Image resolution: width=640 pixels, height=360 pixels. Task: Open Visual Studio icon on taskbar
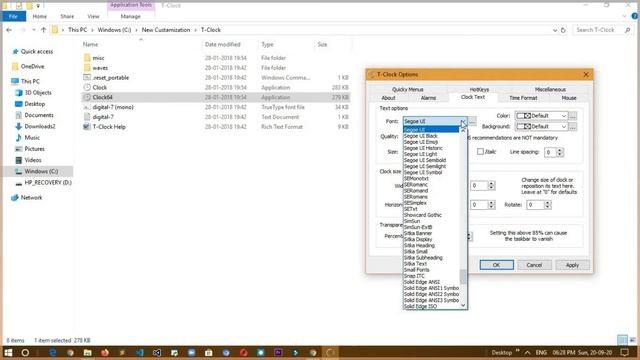(157, 352)
